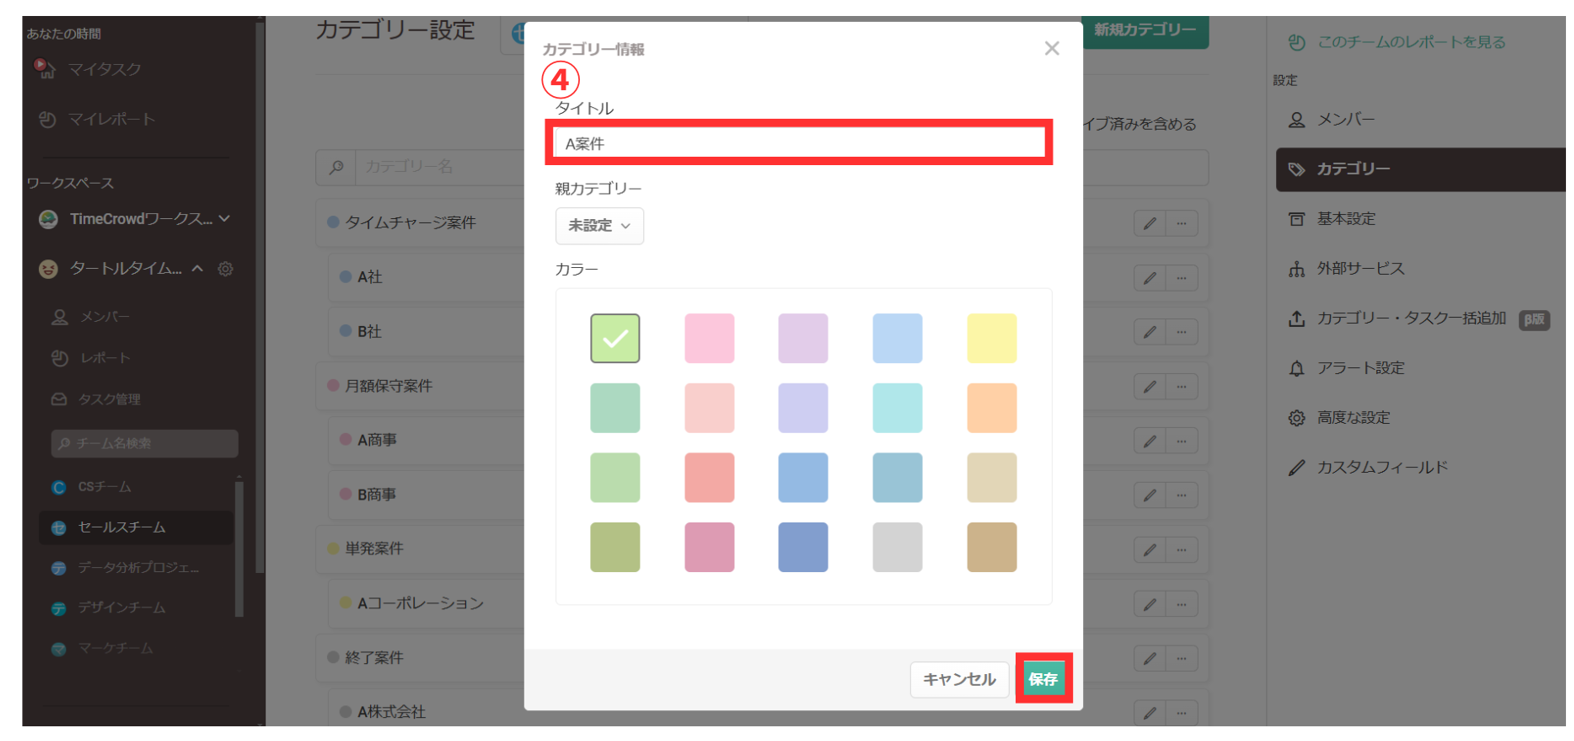
Task: Go to アラート設定 in settings menu
Action: pyautogui.click(x=1360, y=368)
